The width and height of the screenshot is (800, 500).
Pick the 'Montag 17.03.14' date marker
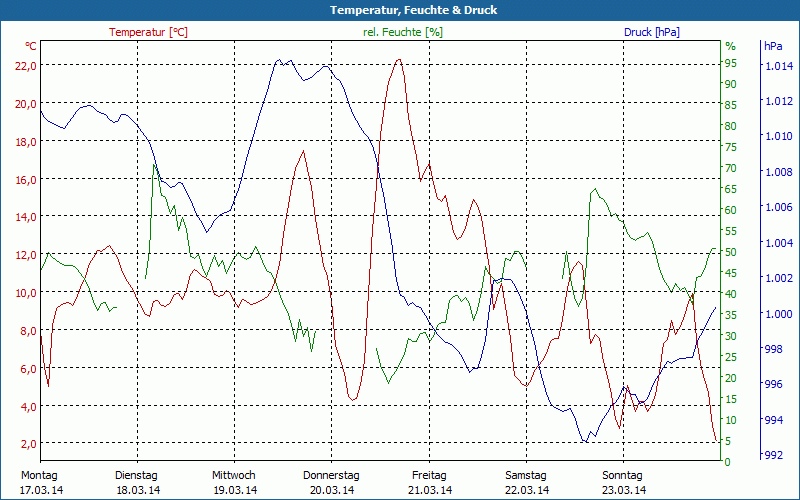[x=40, y=482]
